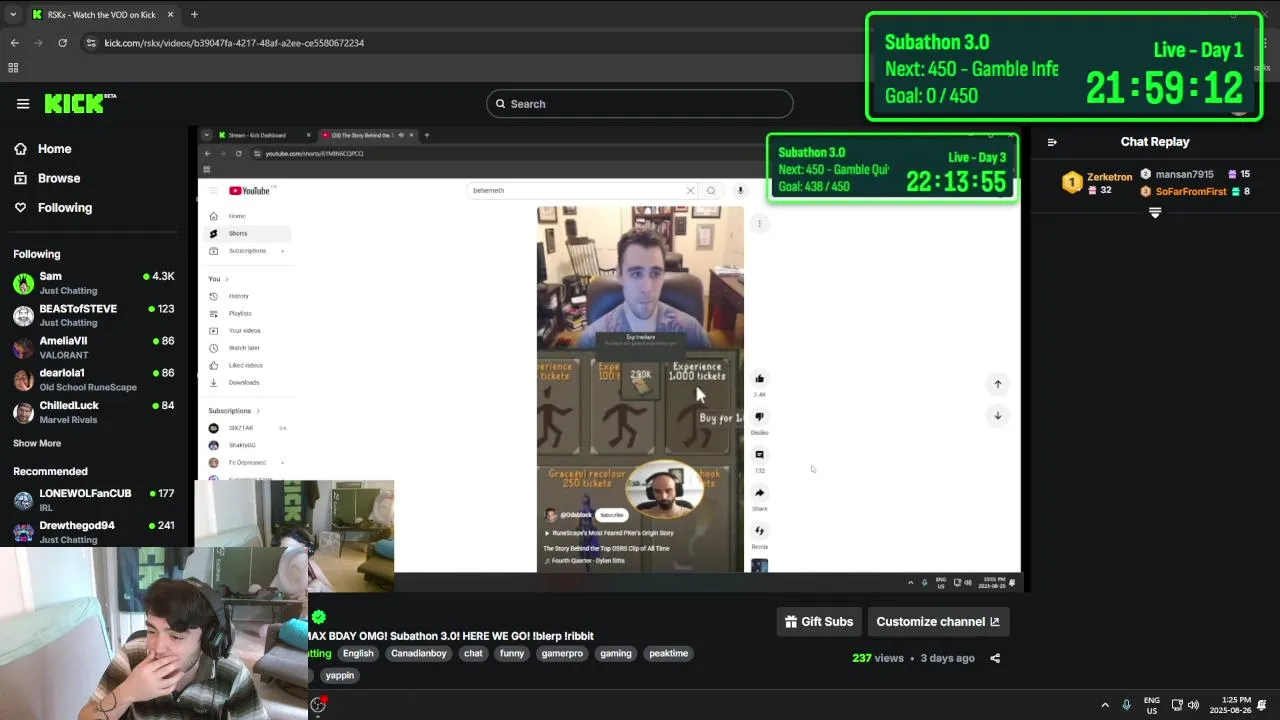Open recommended channel LONEWOLFanCUB

coord(94,500)
